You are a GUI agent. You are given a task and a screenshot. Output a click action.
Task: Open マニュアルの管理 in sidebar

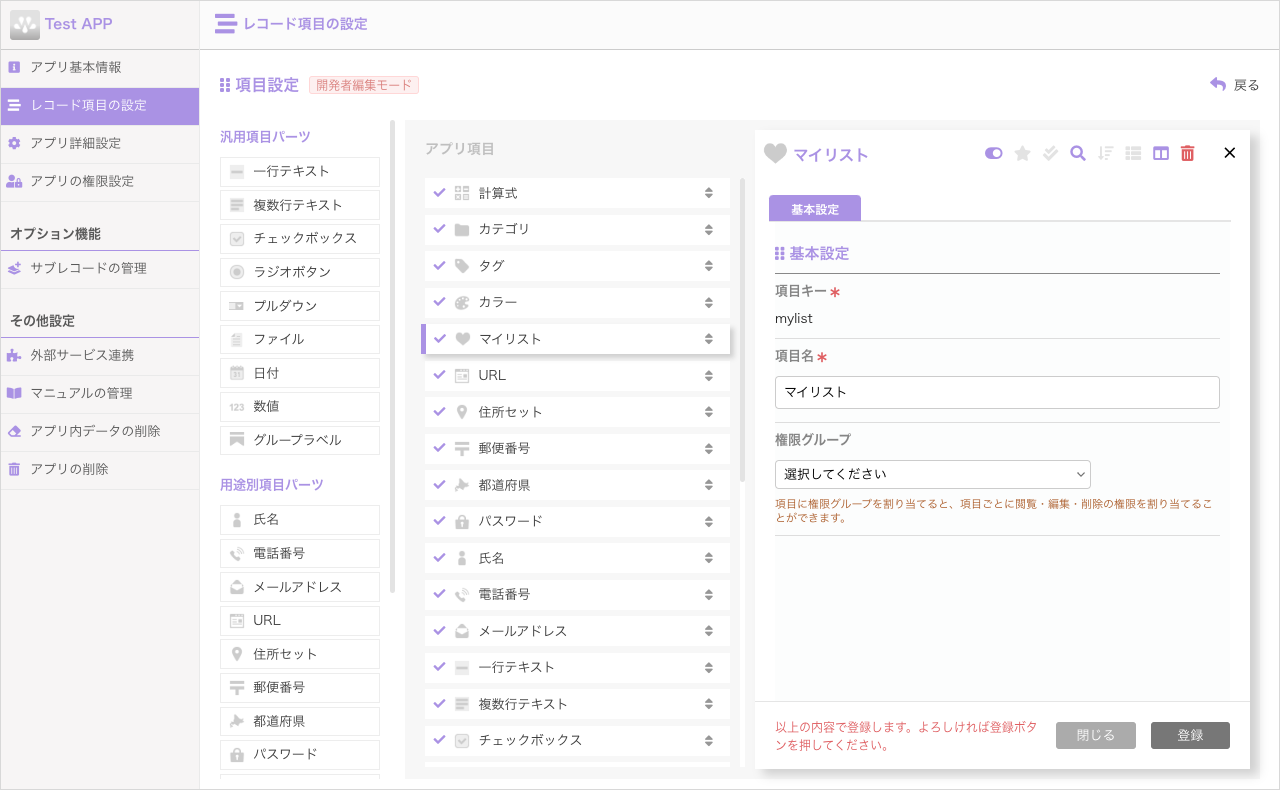point(100,393)
